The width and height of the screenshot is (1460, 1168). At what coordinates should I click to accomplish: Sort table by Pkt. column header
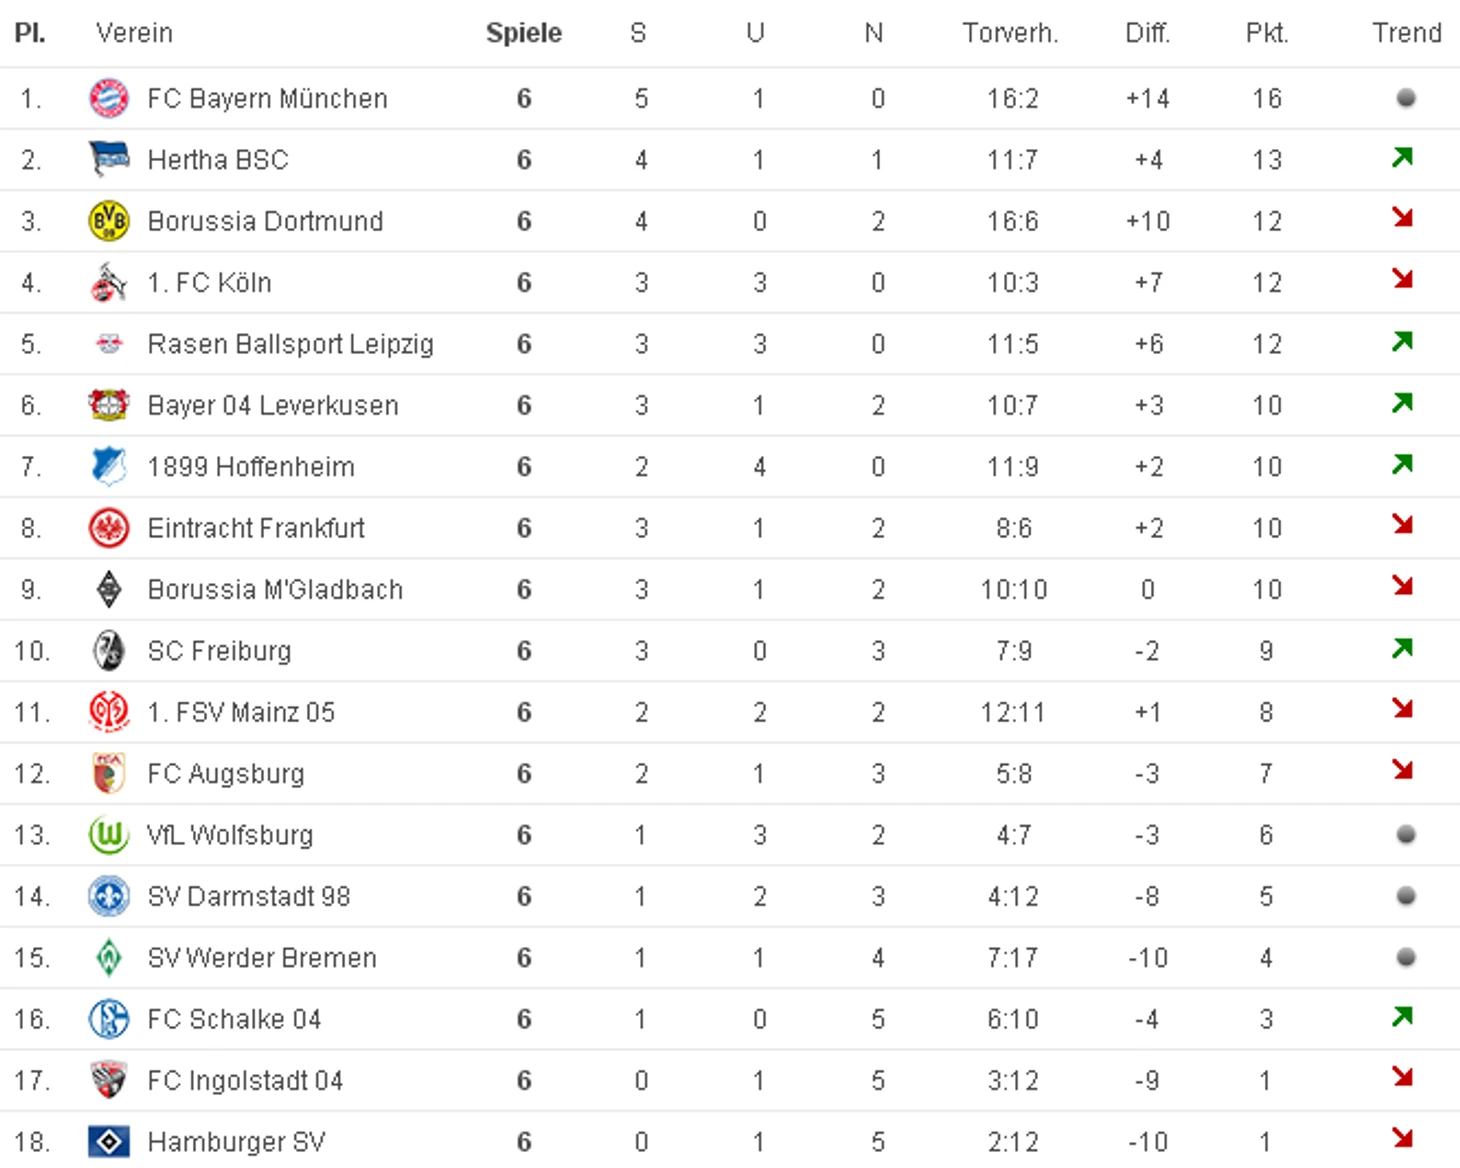click(1266, 33)
